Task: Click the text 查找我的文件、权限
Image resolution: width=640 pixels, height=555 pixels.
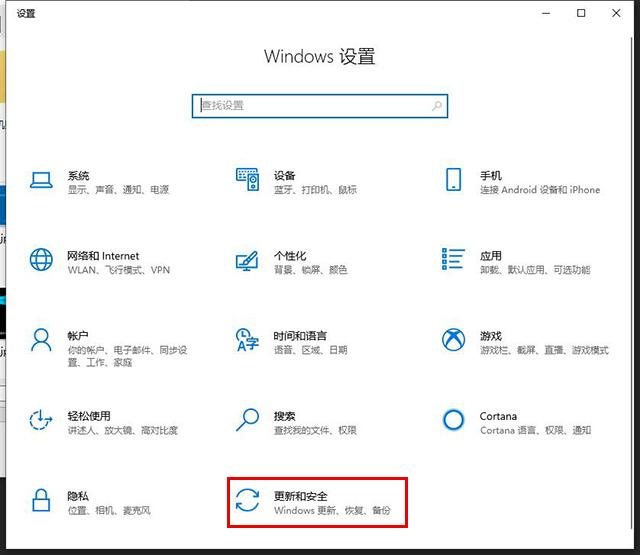Action: point(315,430)
